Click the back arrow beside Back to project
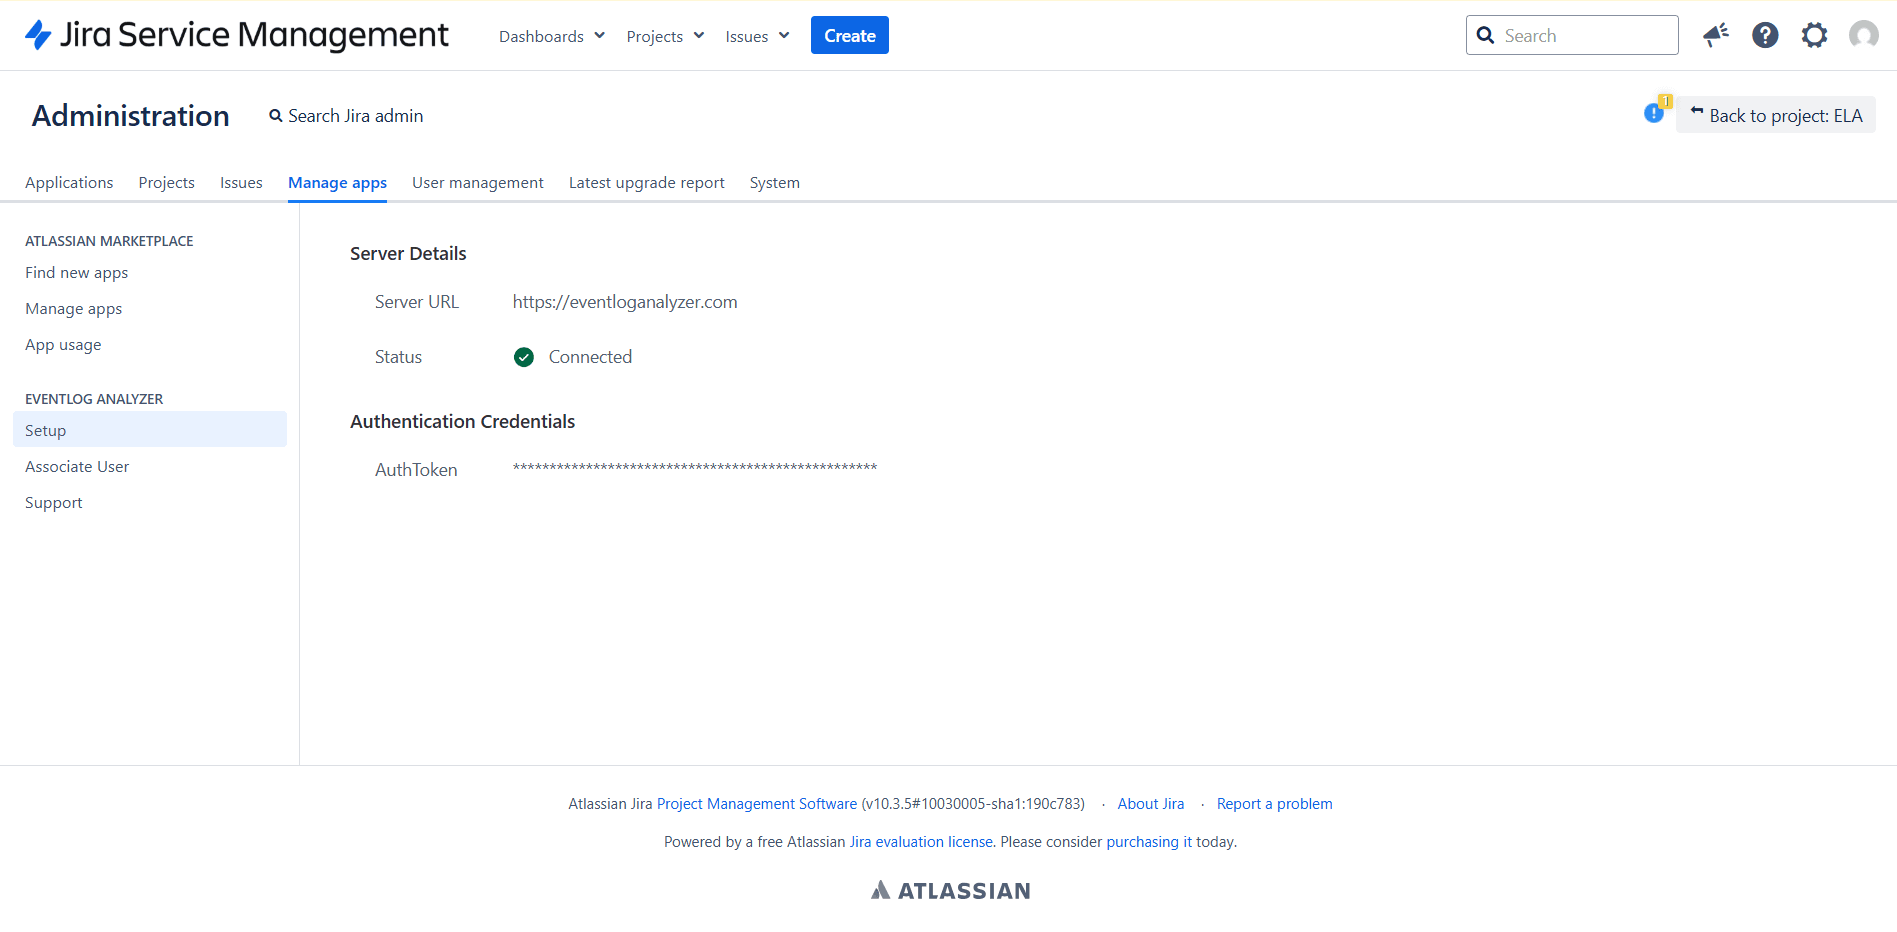1897x932 pixels. (x=1697, y=113)
